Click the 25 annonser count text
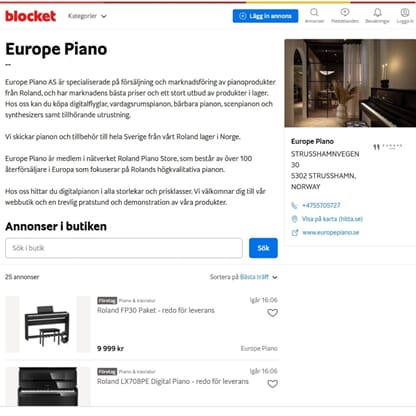The image size is (416, 416). click(x=22, y=277)
